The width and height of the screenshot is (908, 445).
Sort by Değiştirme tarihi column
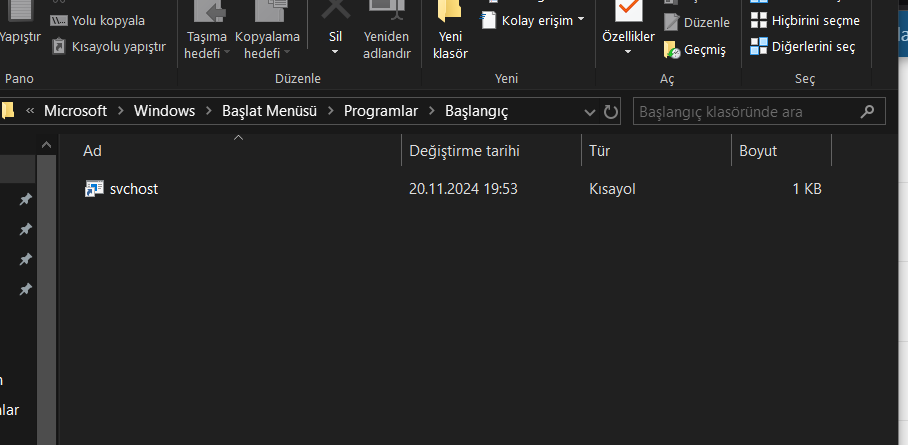[491, 151]
